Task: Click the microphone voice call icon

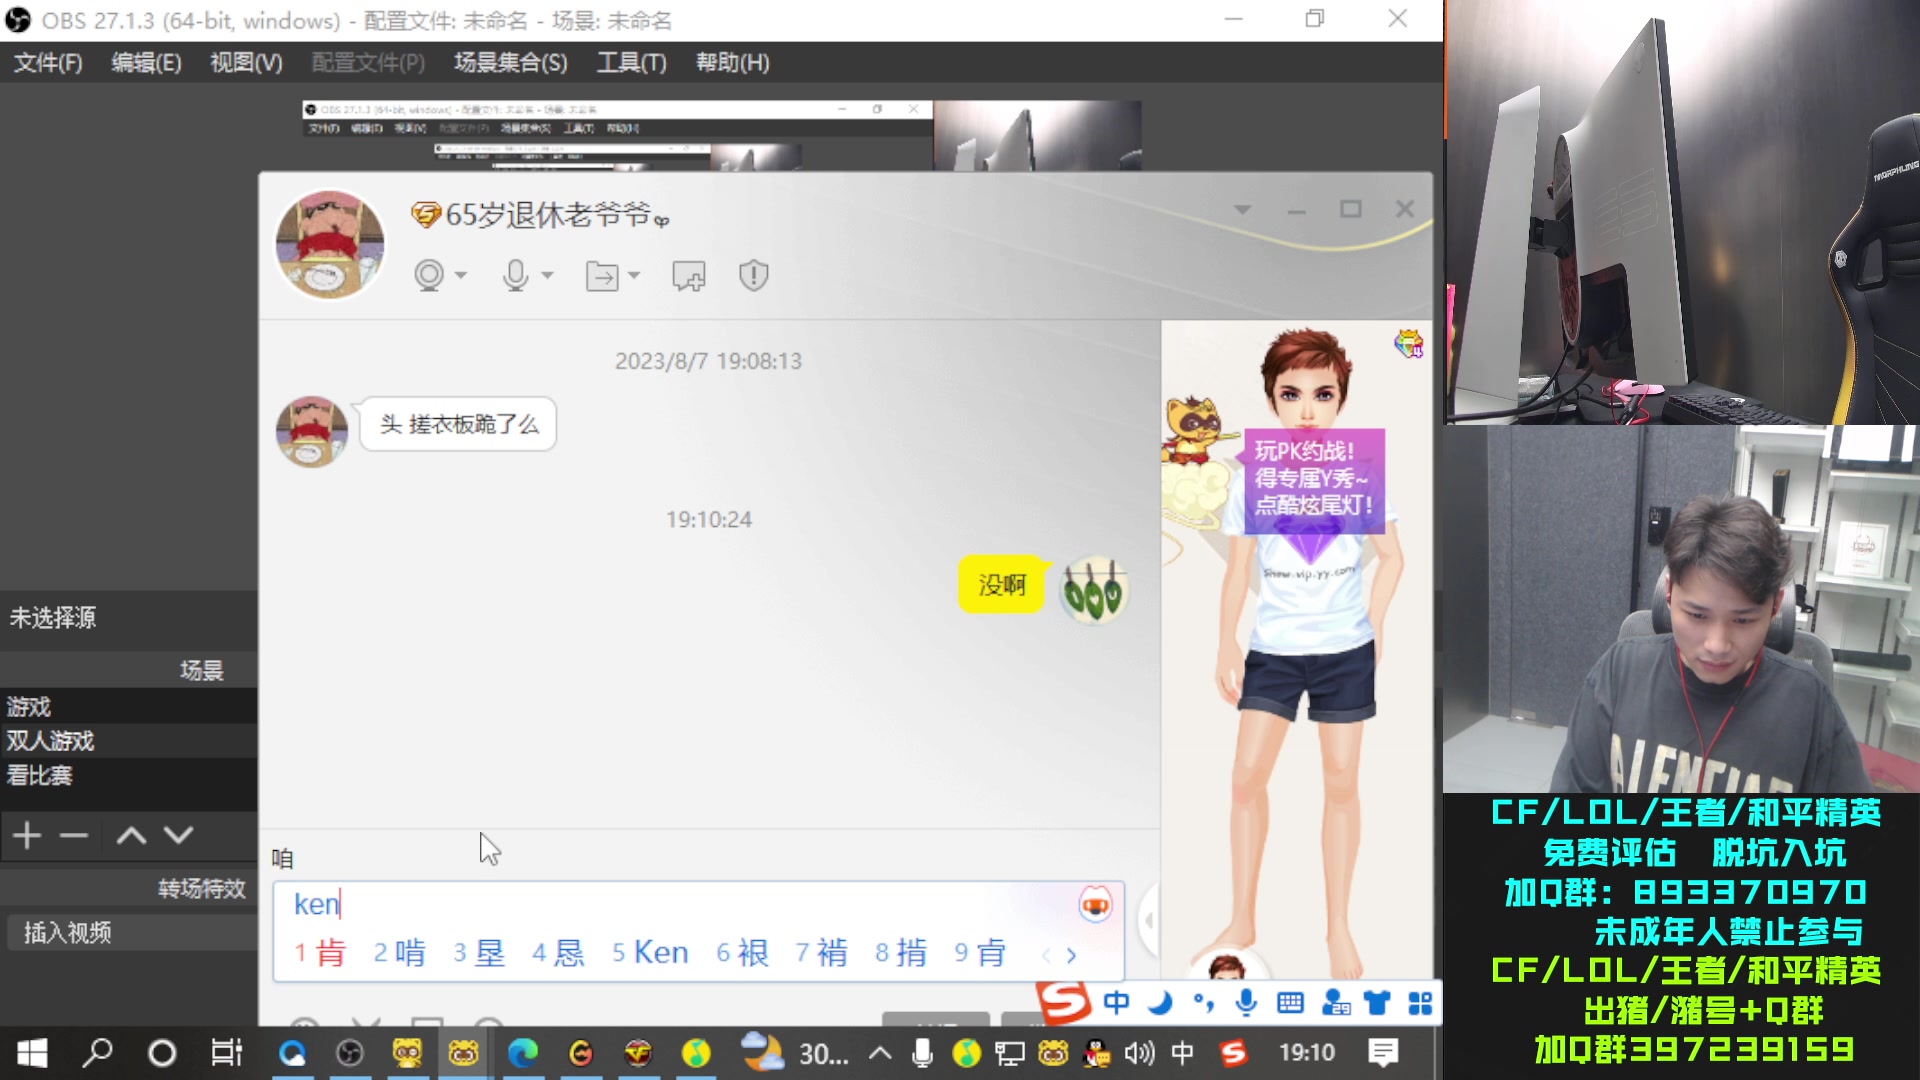Action: pos(516,275)
